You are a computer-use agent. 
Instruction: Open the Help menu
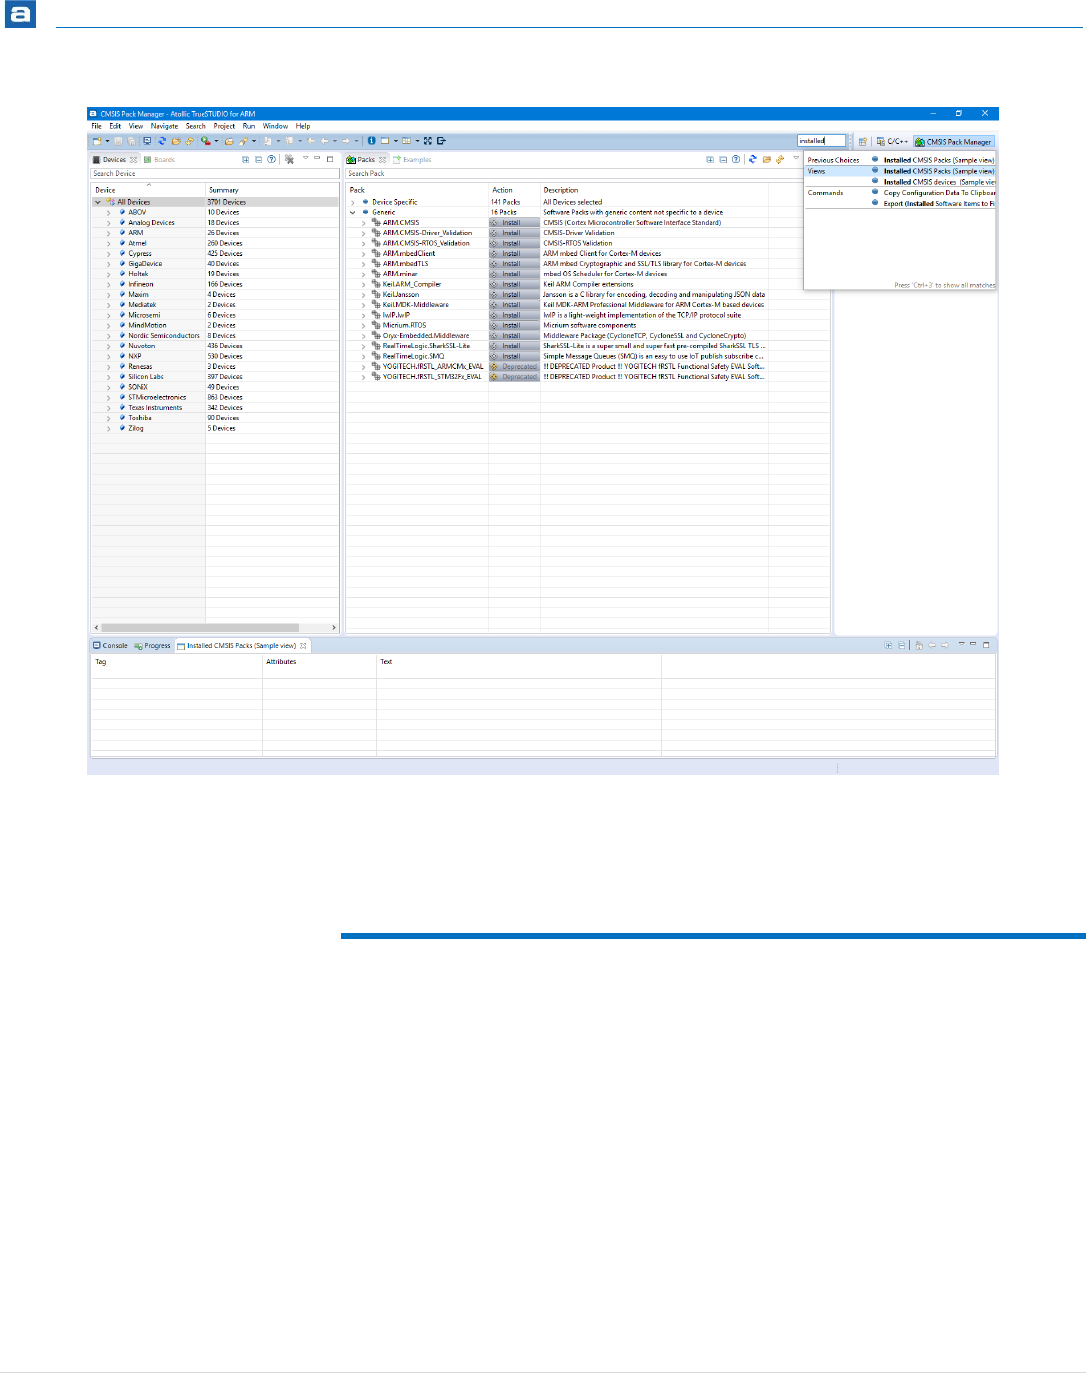pos(303,126)
